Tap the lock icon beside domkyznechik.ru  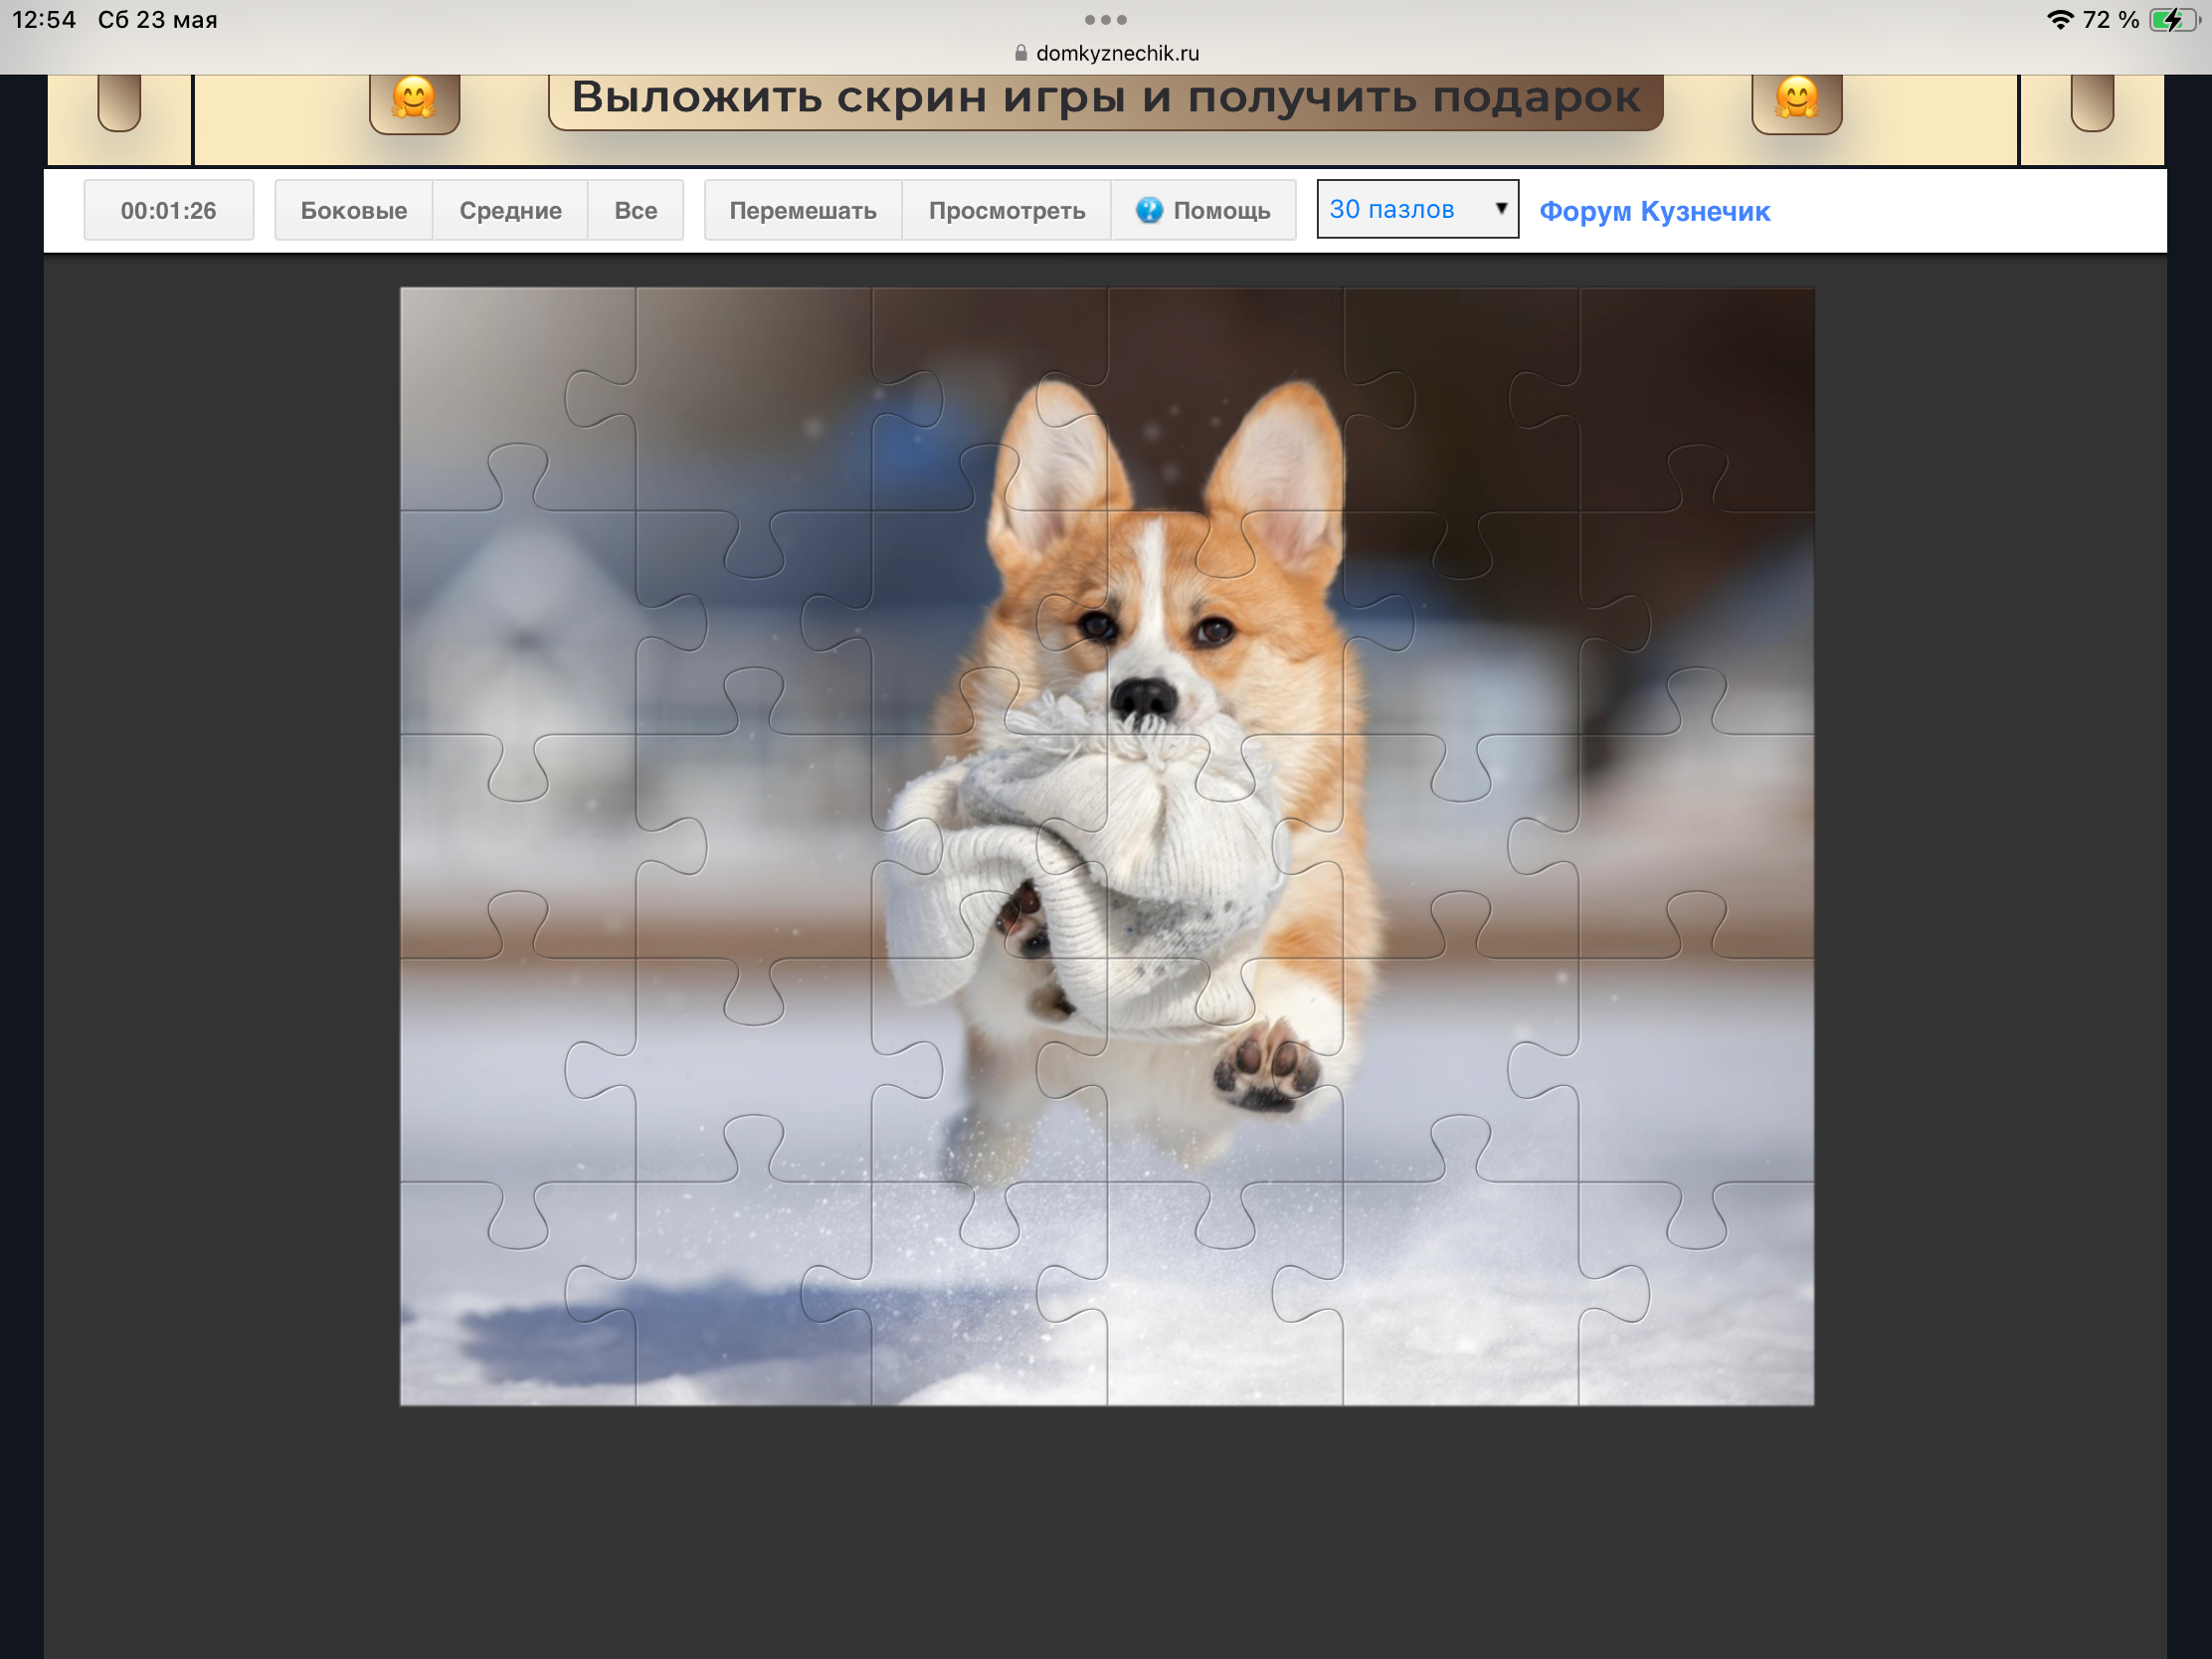pyautogui.click(x=1021, y=53)
